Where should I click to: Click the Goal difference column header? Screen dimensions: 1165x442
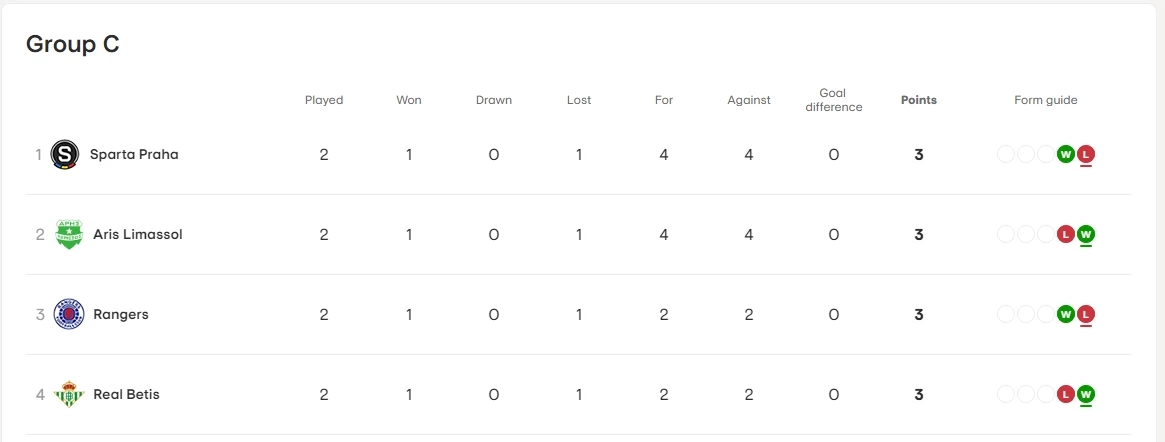833,100
